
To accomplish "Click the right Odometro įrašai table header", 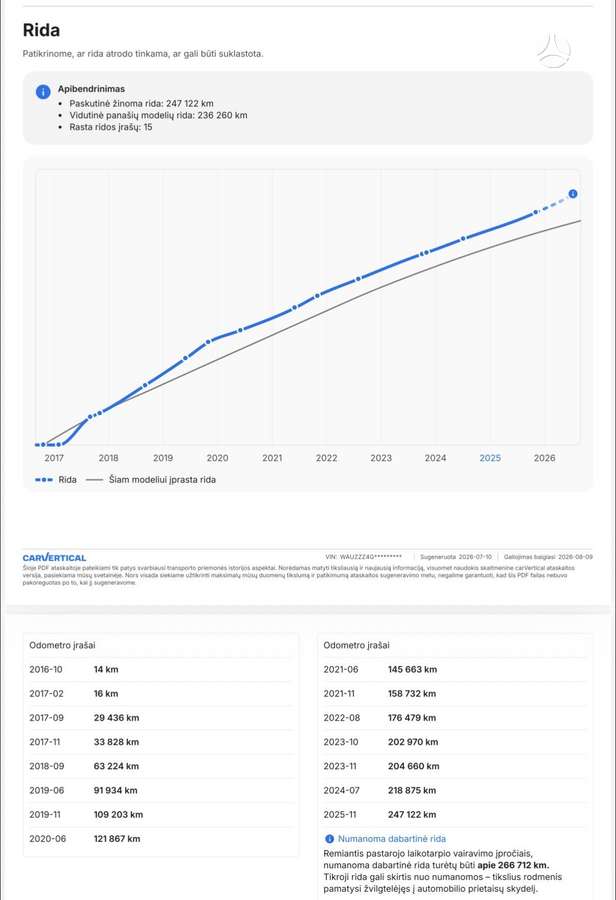I will 357,645.
